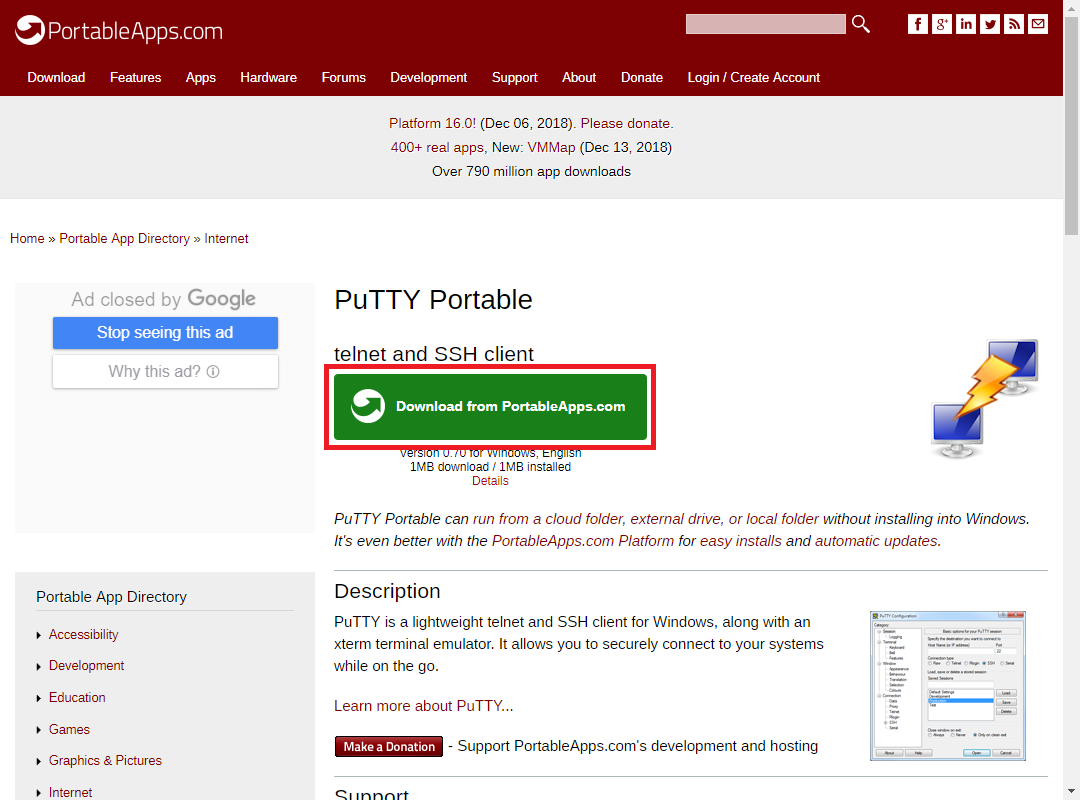Click the email newsletter envelope icon
The image size is (1080, 800).
(x=1038, y=24)
